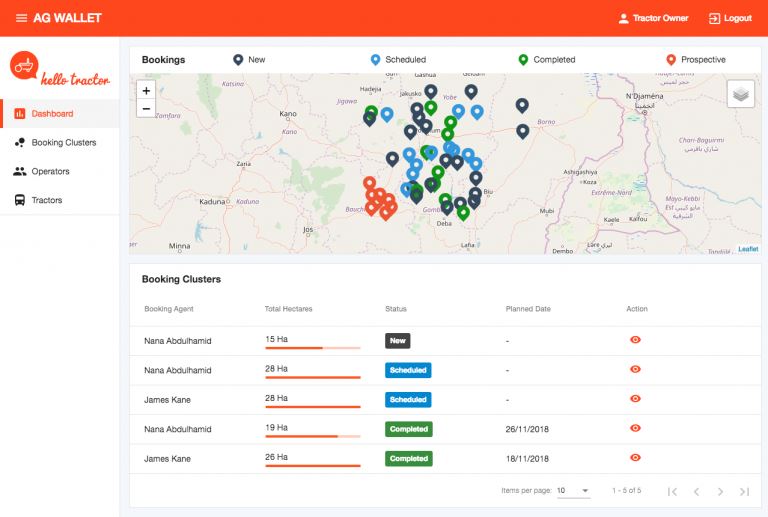Click the 26 Ha progress bar

pyautogui.click(x=312, y=465)
